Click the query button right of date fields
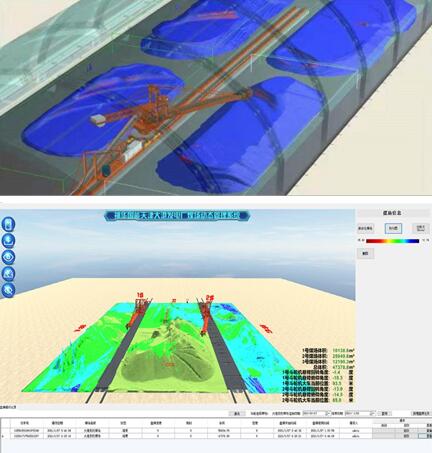 pos(384,413)
